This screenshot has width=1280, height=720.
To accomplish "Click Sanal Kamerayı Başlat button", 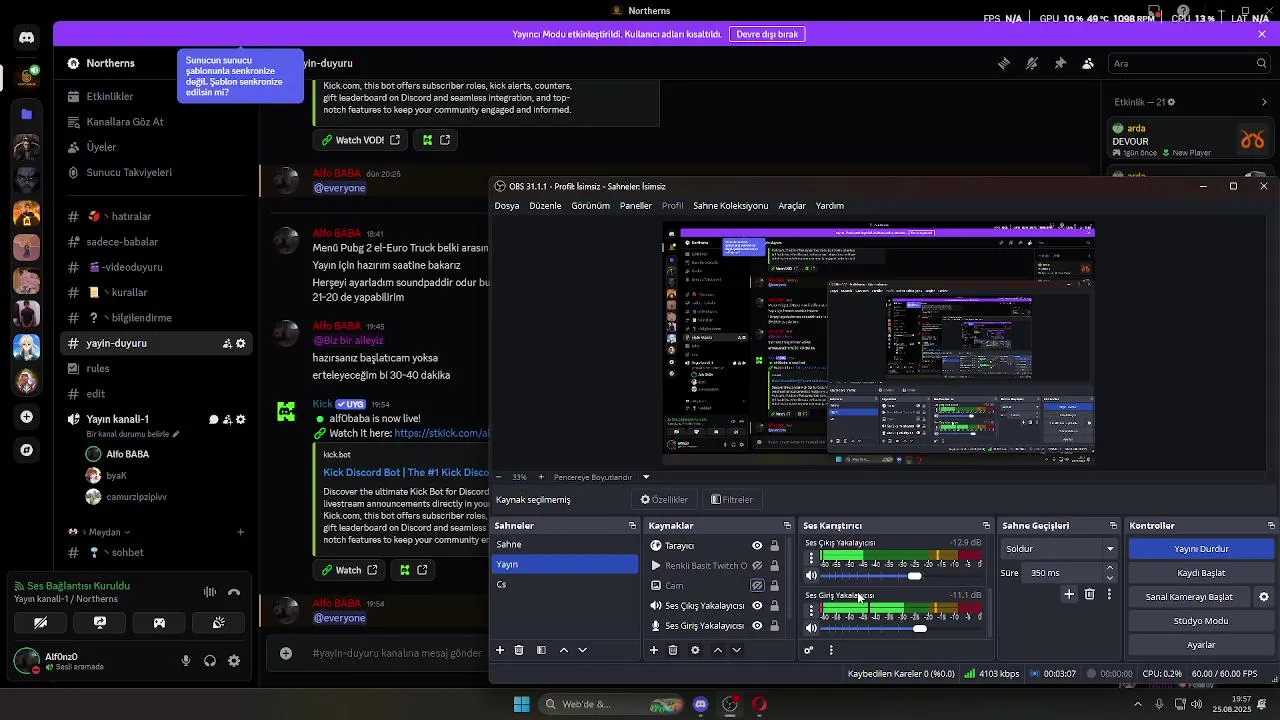I will tap(1189, 597).
